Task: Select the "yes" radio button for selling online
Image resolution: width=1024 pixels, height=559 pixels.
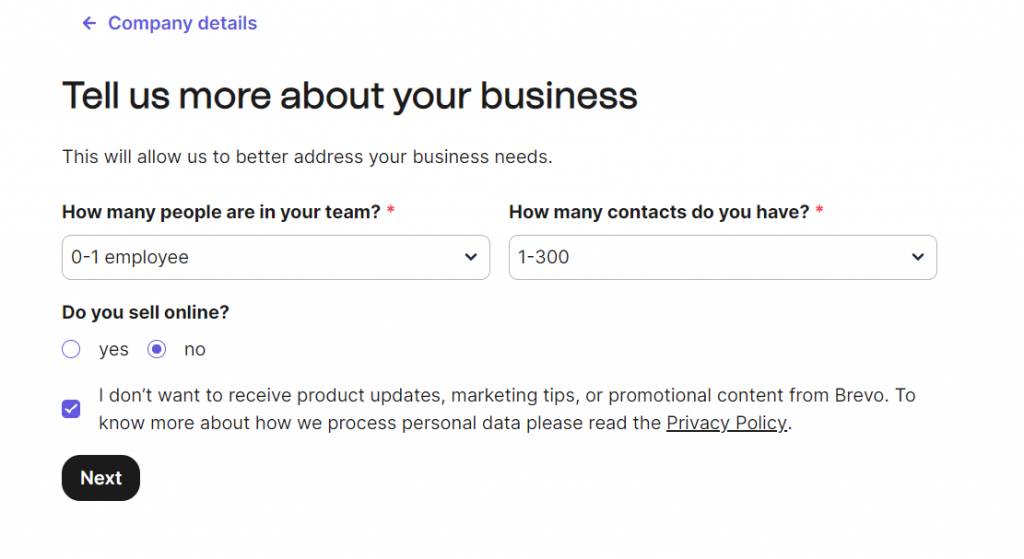Action: [71, 349]
